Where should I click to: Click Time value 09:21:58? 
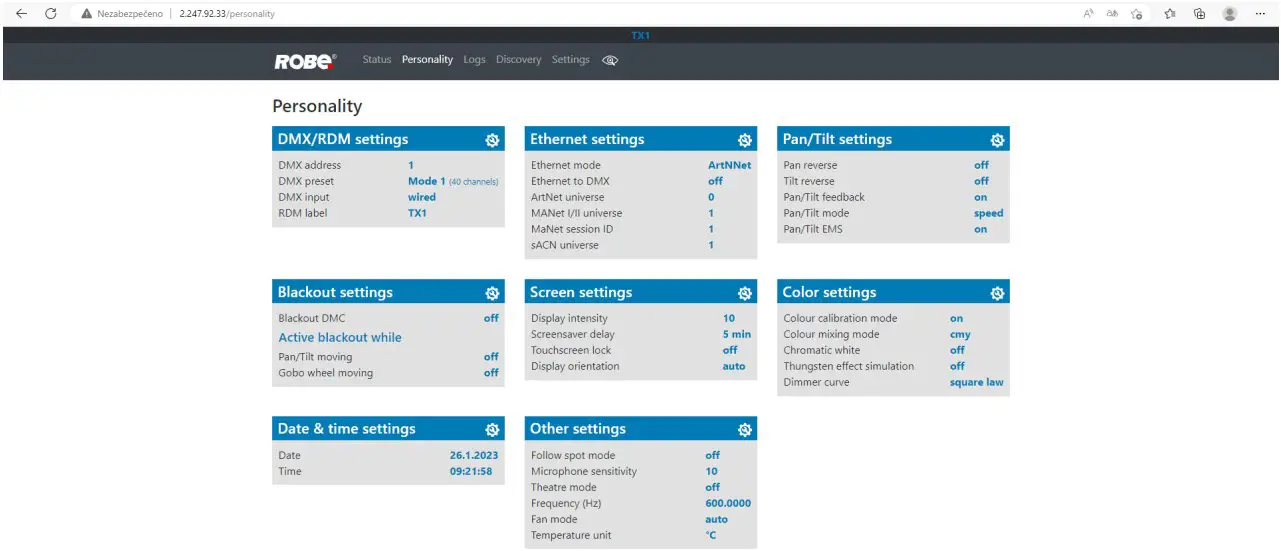coord(471,471)
